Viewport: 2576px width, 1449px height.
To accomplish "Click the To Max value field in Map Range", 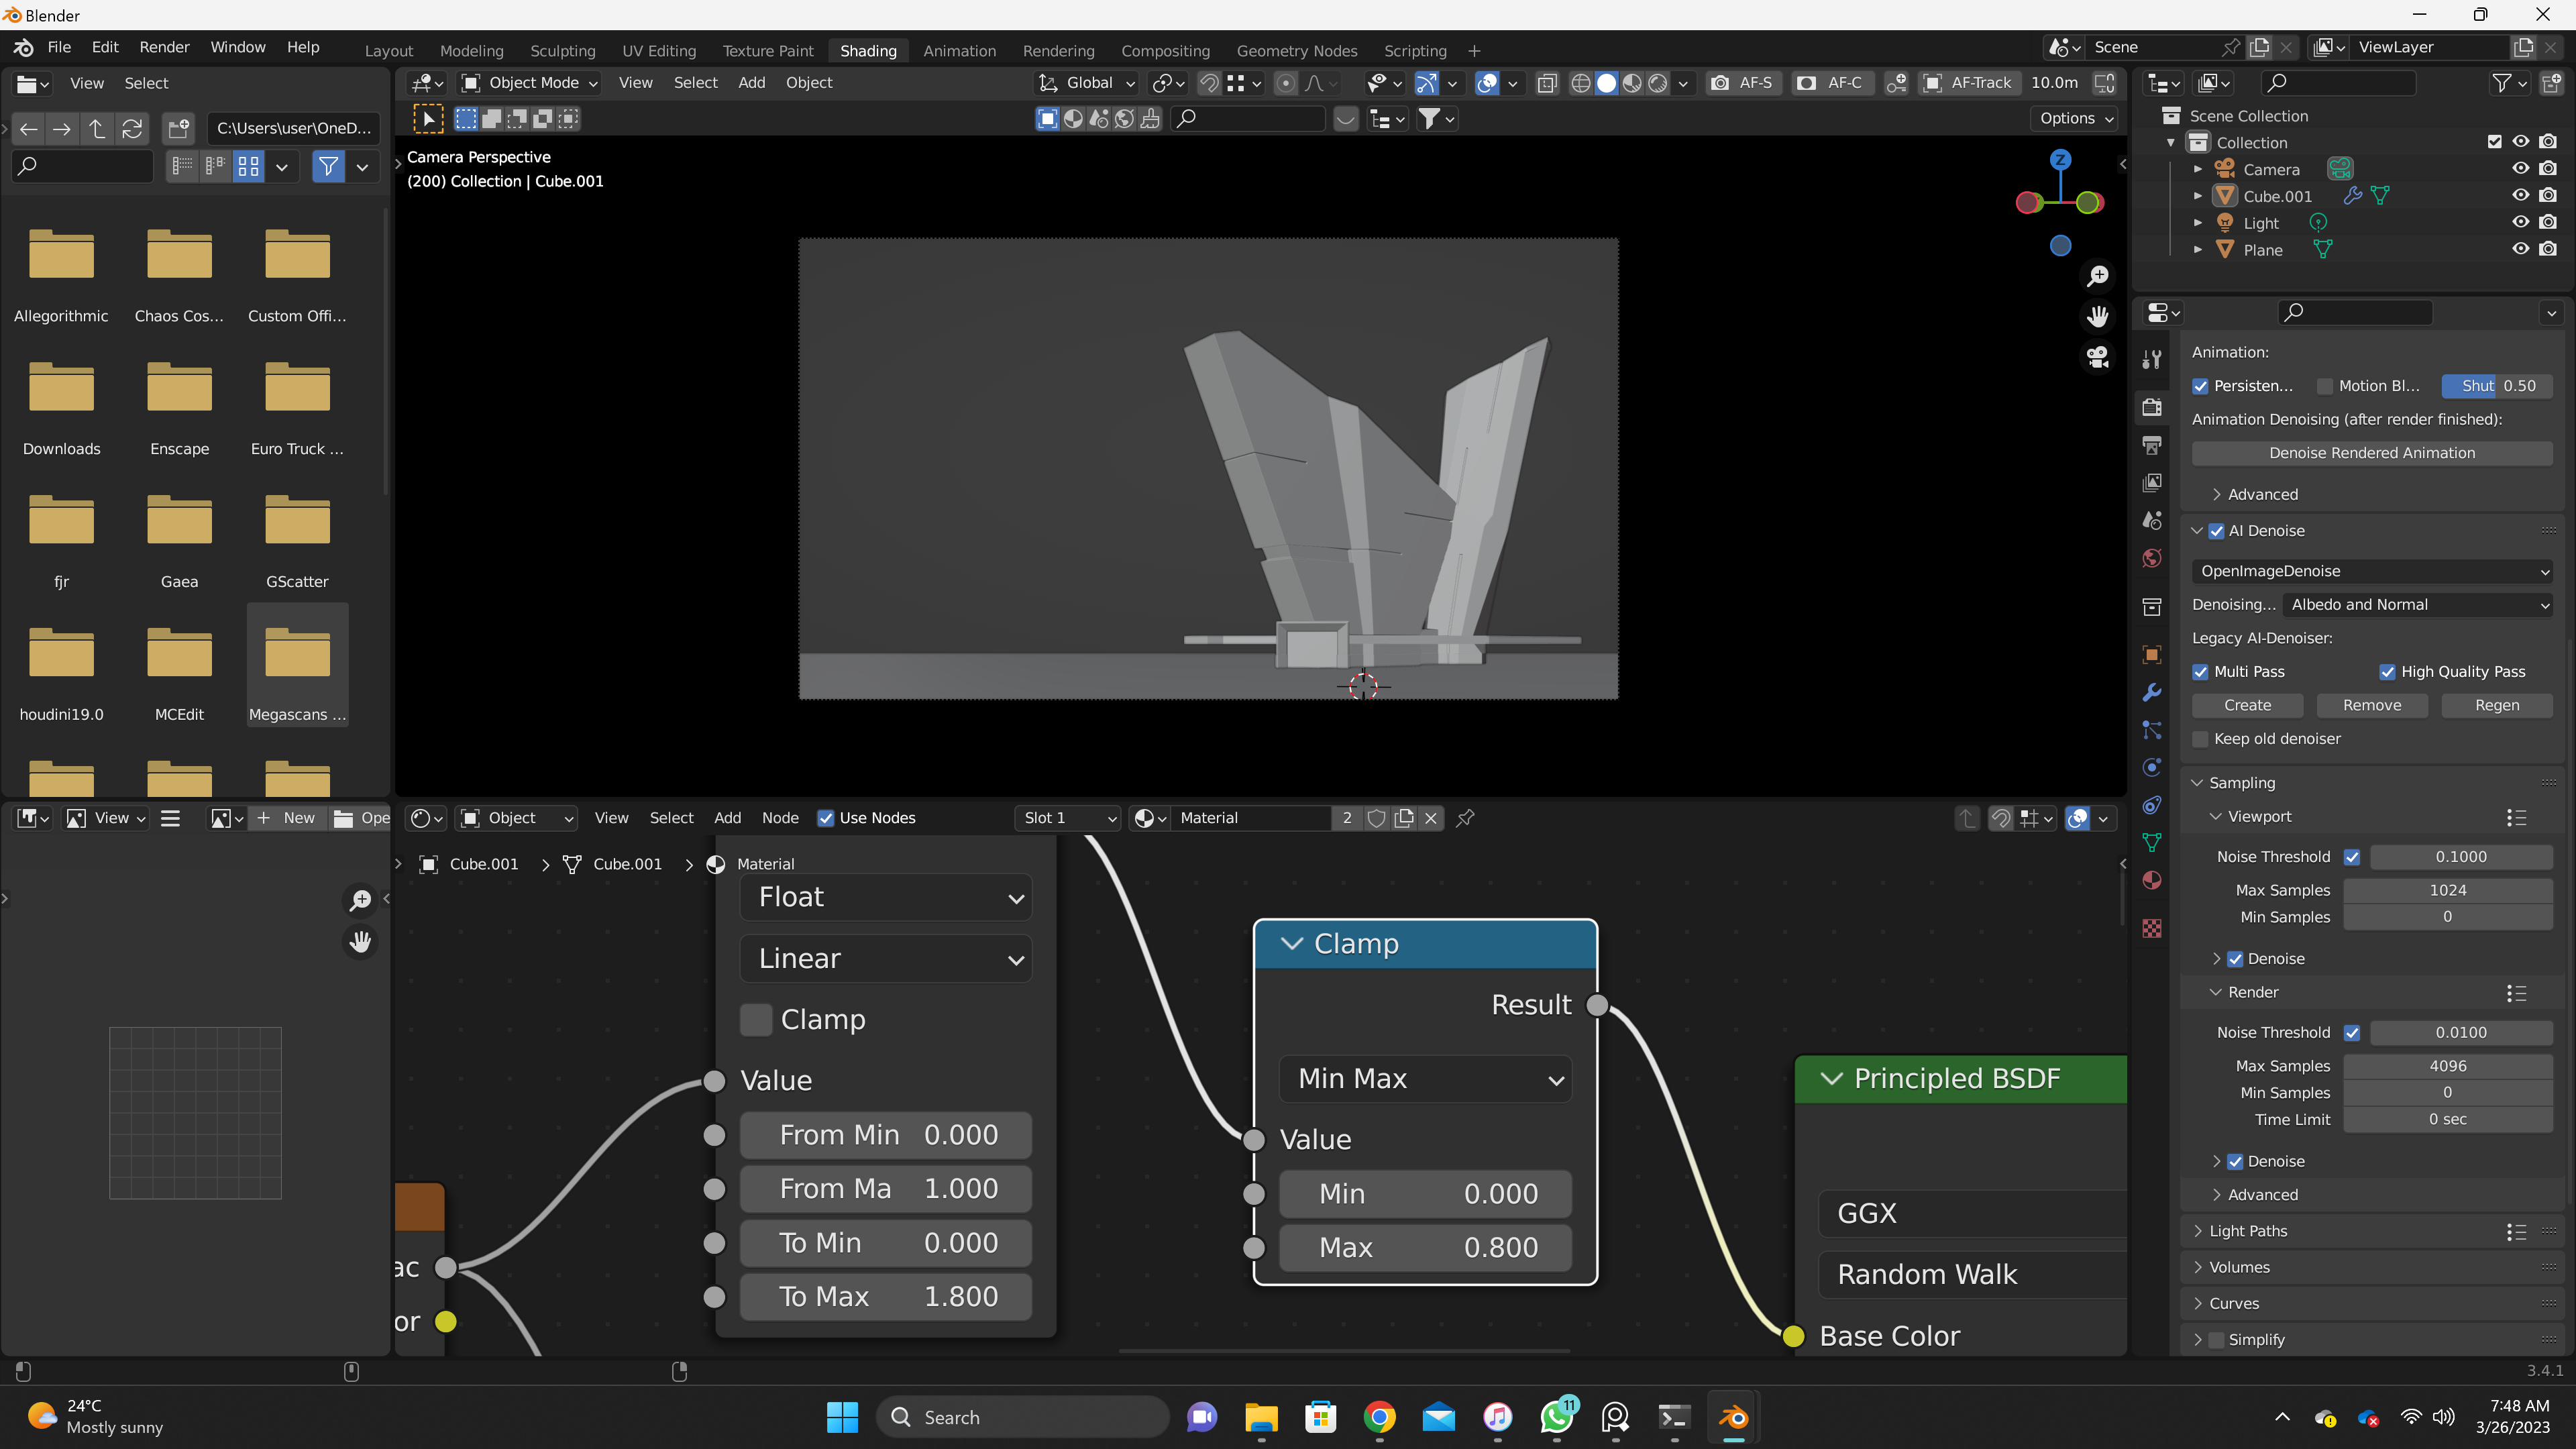I will click(886, 1297).
